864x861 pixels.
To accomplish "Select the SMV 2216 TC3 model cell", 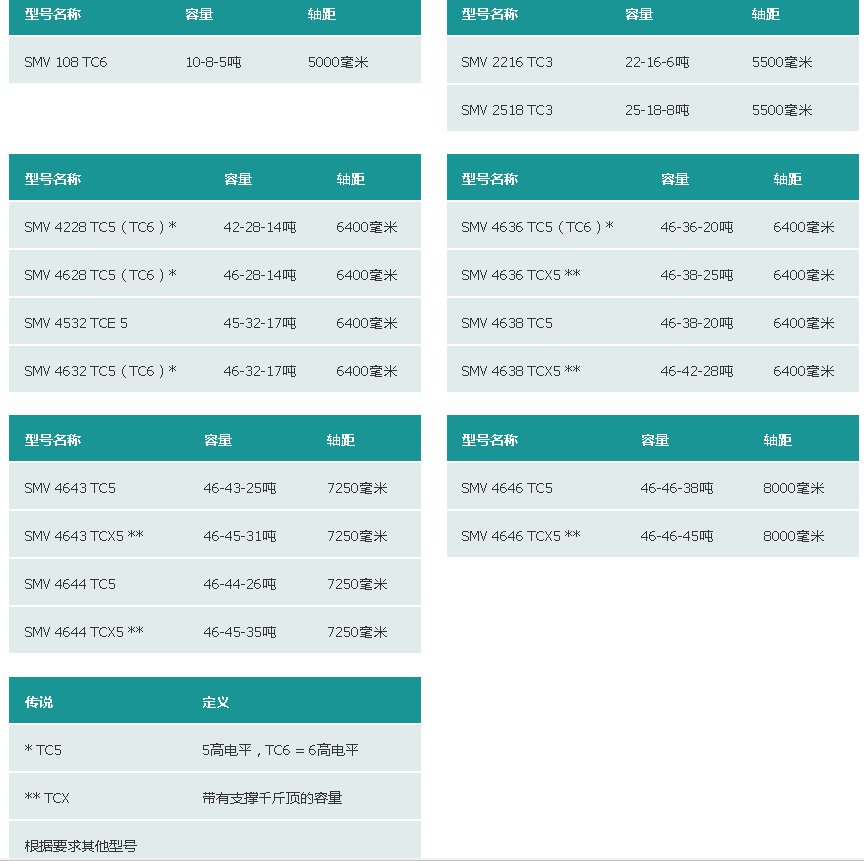I will tap(506, 62).
